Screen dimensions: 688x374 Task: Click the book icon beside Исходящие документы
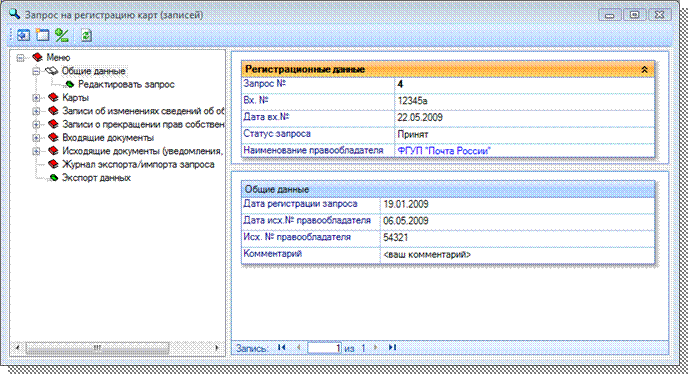point(53,151)
